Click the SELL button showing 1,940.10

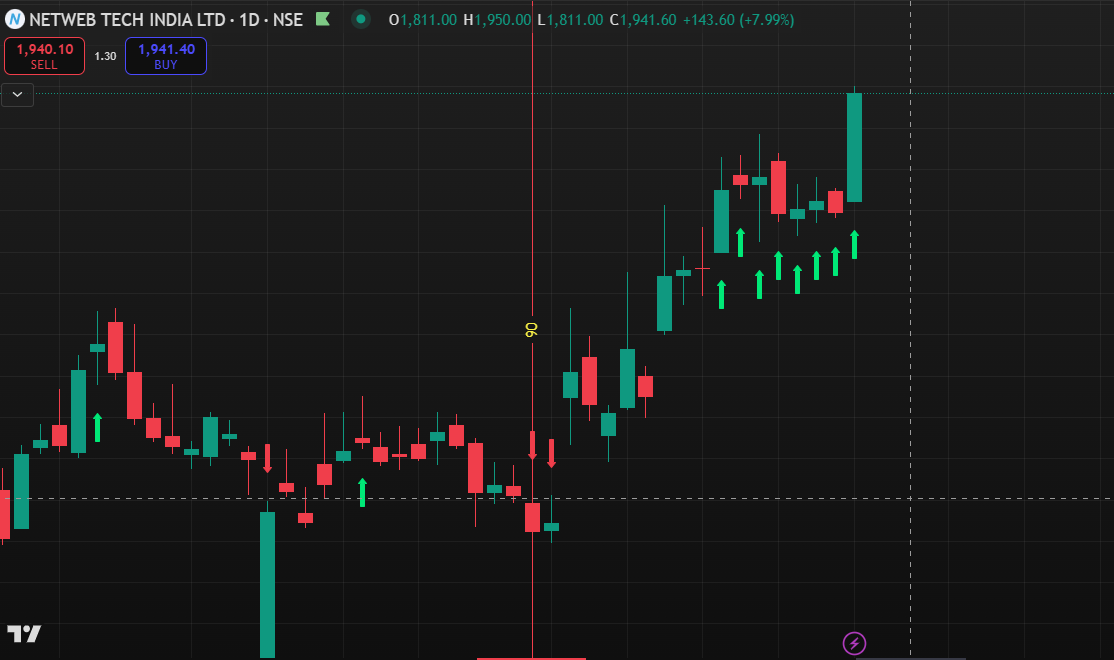tap(44, 56)
